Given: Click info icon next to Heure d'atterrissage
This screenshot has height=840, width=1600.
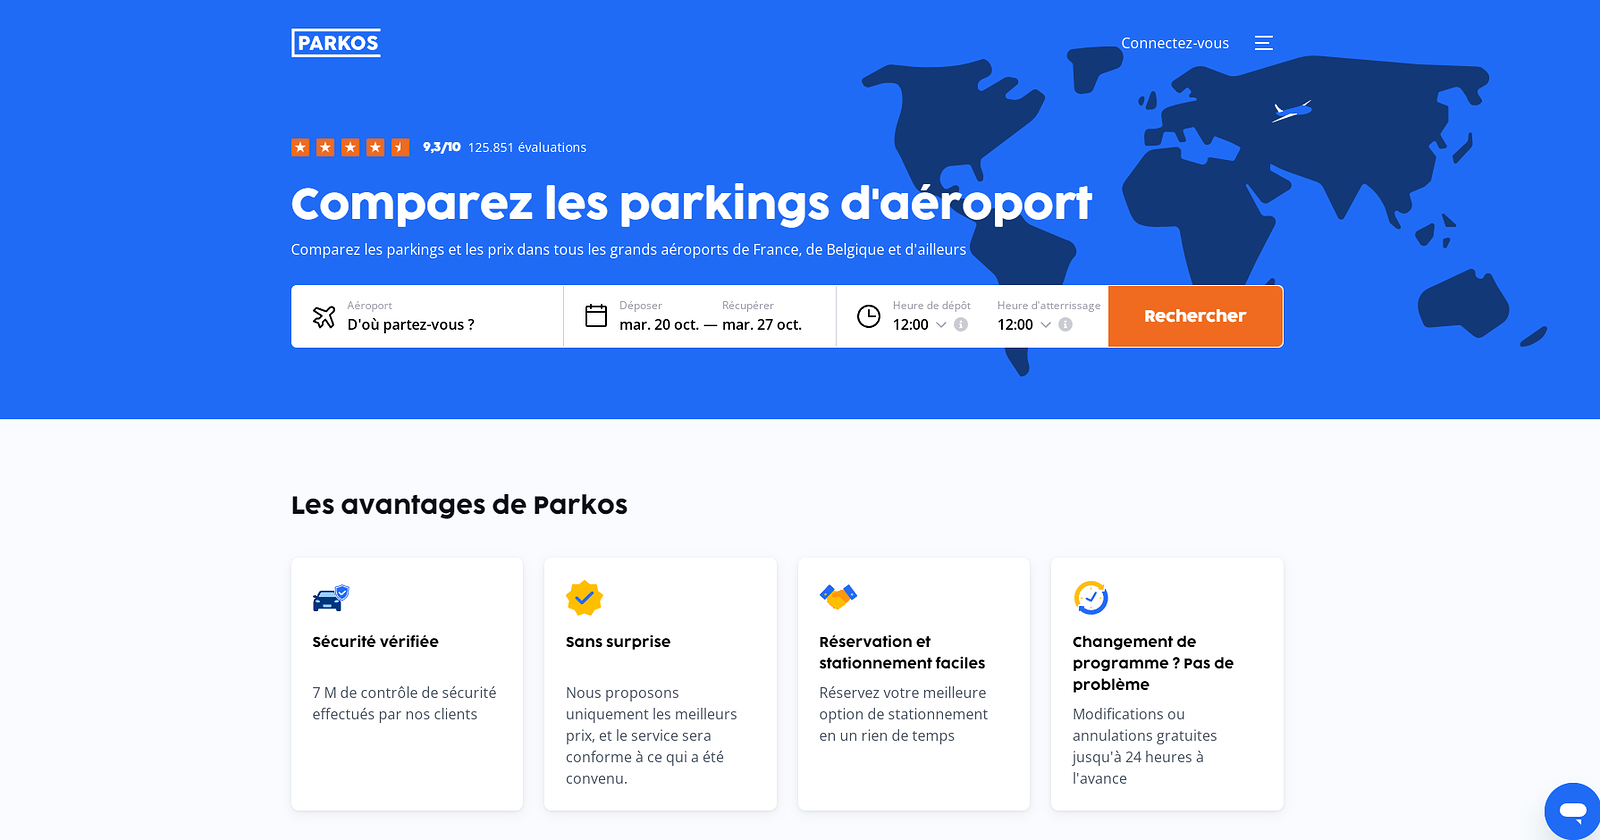Looking at the screenshot, I should (1066, 325).
